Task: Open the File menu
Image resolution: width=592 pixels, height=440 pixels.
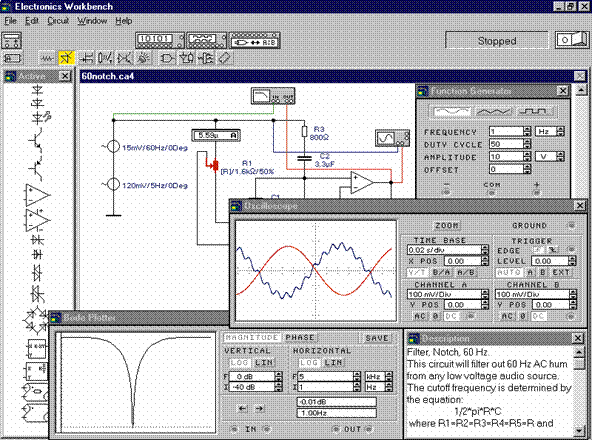Action: pos(11,21)
